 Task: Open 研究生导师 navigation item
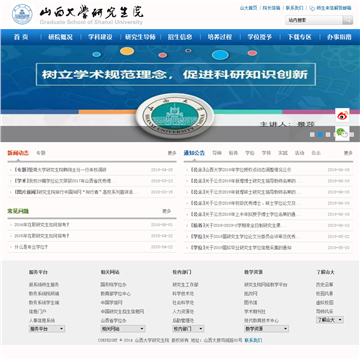[140, 37]
